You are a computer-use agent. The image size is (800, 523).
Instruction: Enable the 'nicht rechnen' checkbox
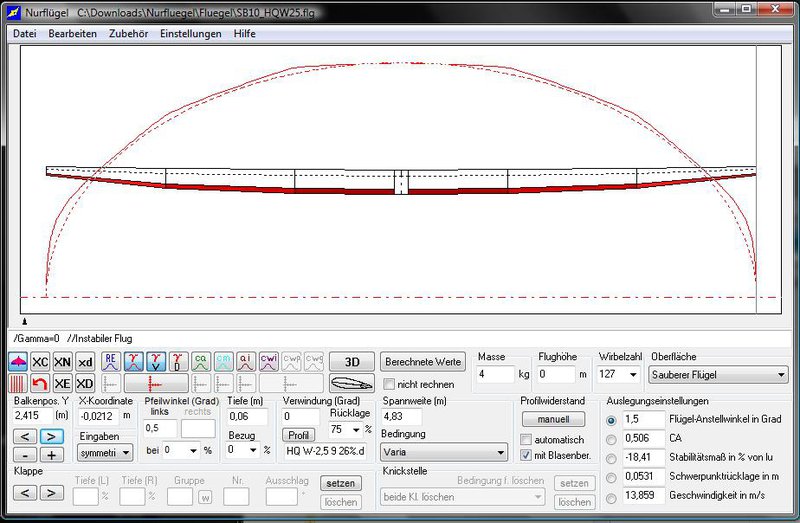(390, 384)
